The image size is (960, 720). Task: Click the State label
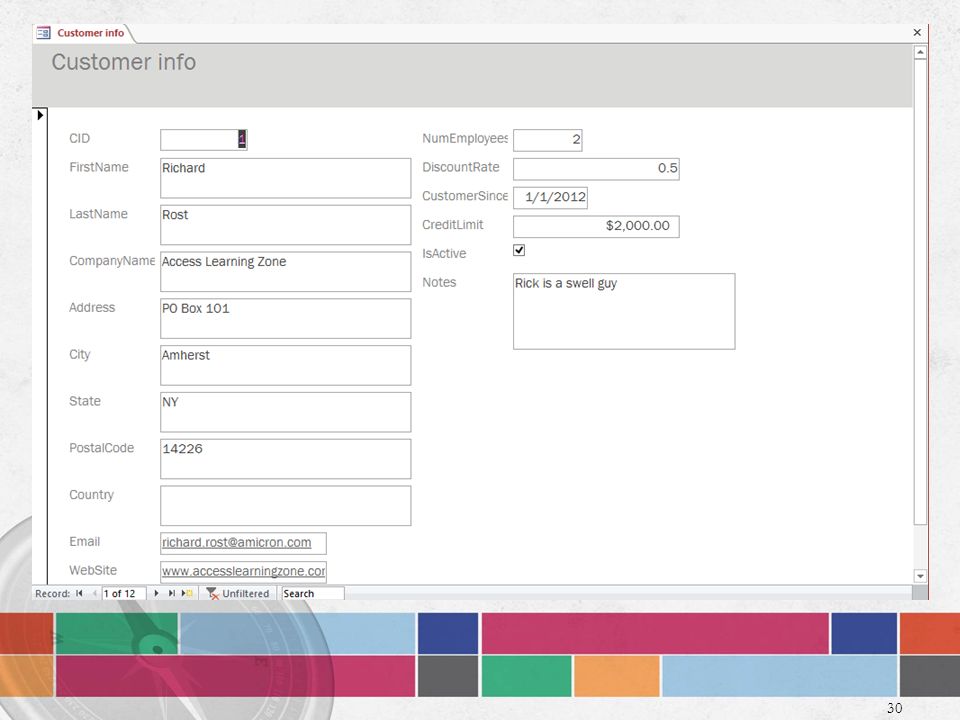pos(84,401)
